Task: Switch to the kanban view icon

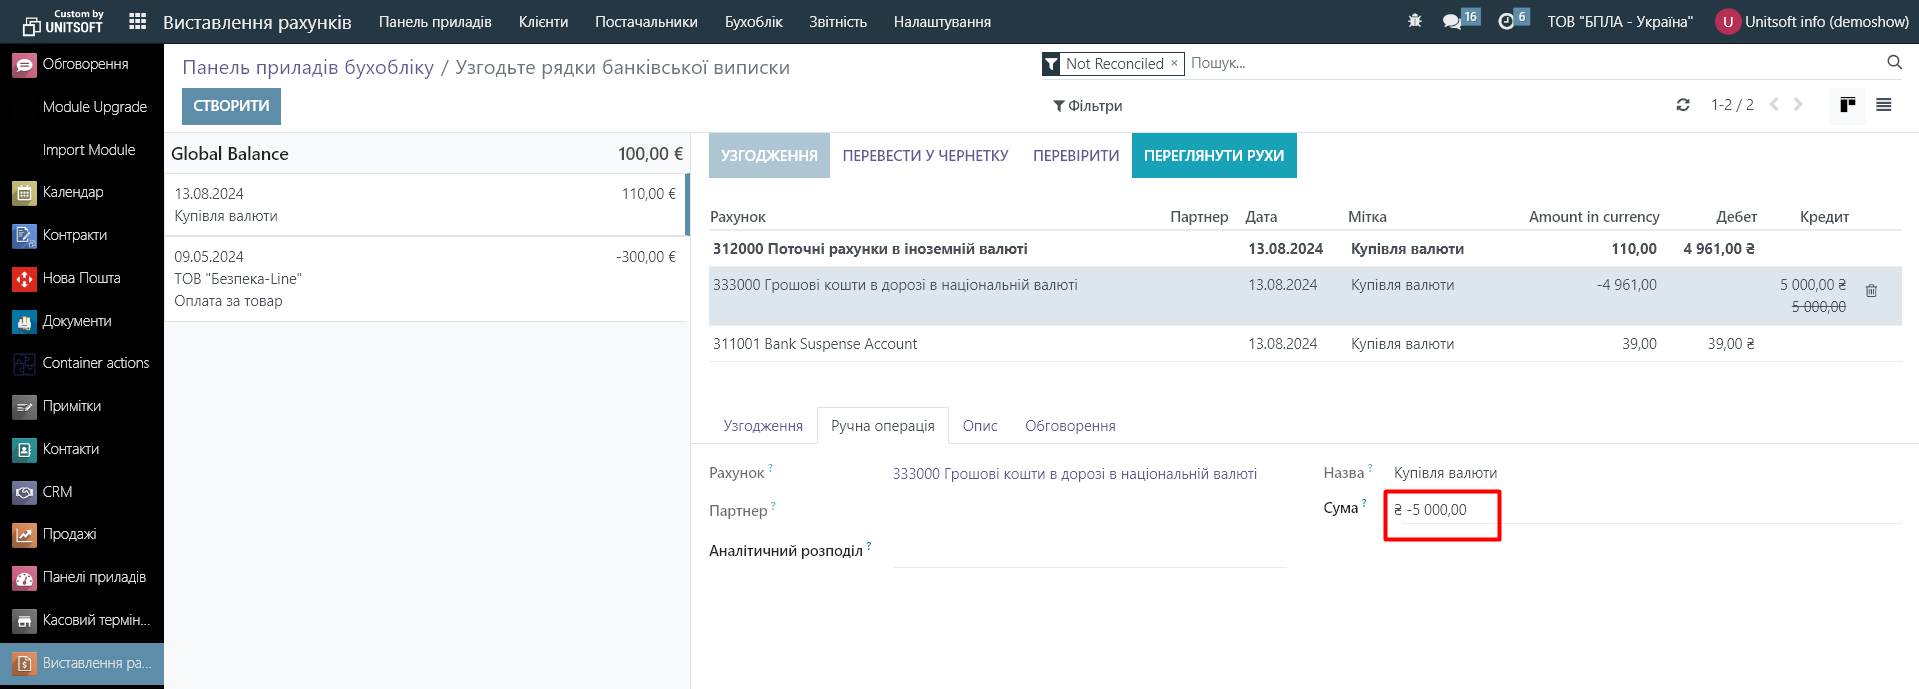Action: (1847, 105)
